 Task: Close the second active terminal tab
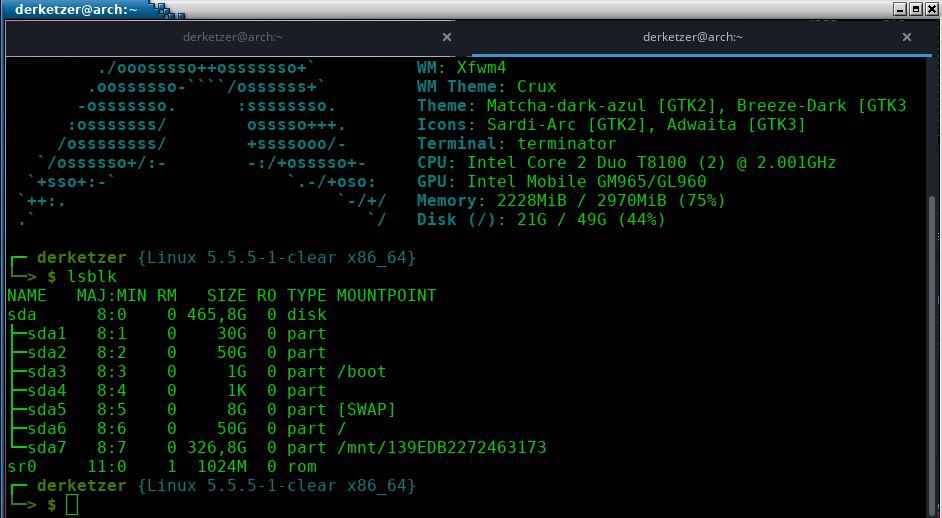907,37
